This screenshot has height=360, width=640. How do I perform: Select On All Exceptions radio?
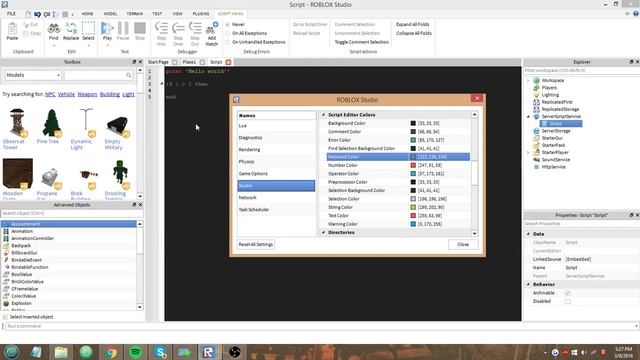click(228, 33)
